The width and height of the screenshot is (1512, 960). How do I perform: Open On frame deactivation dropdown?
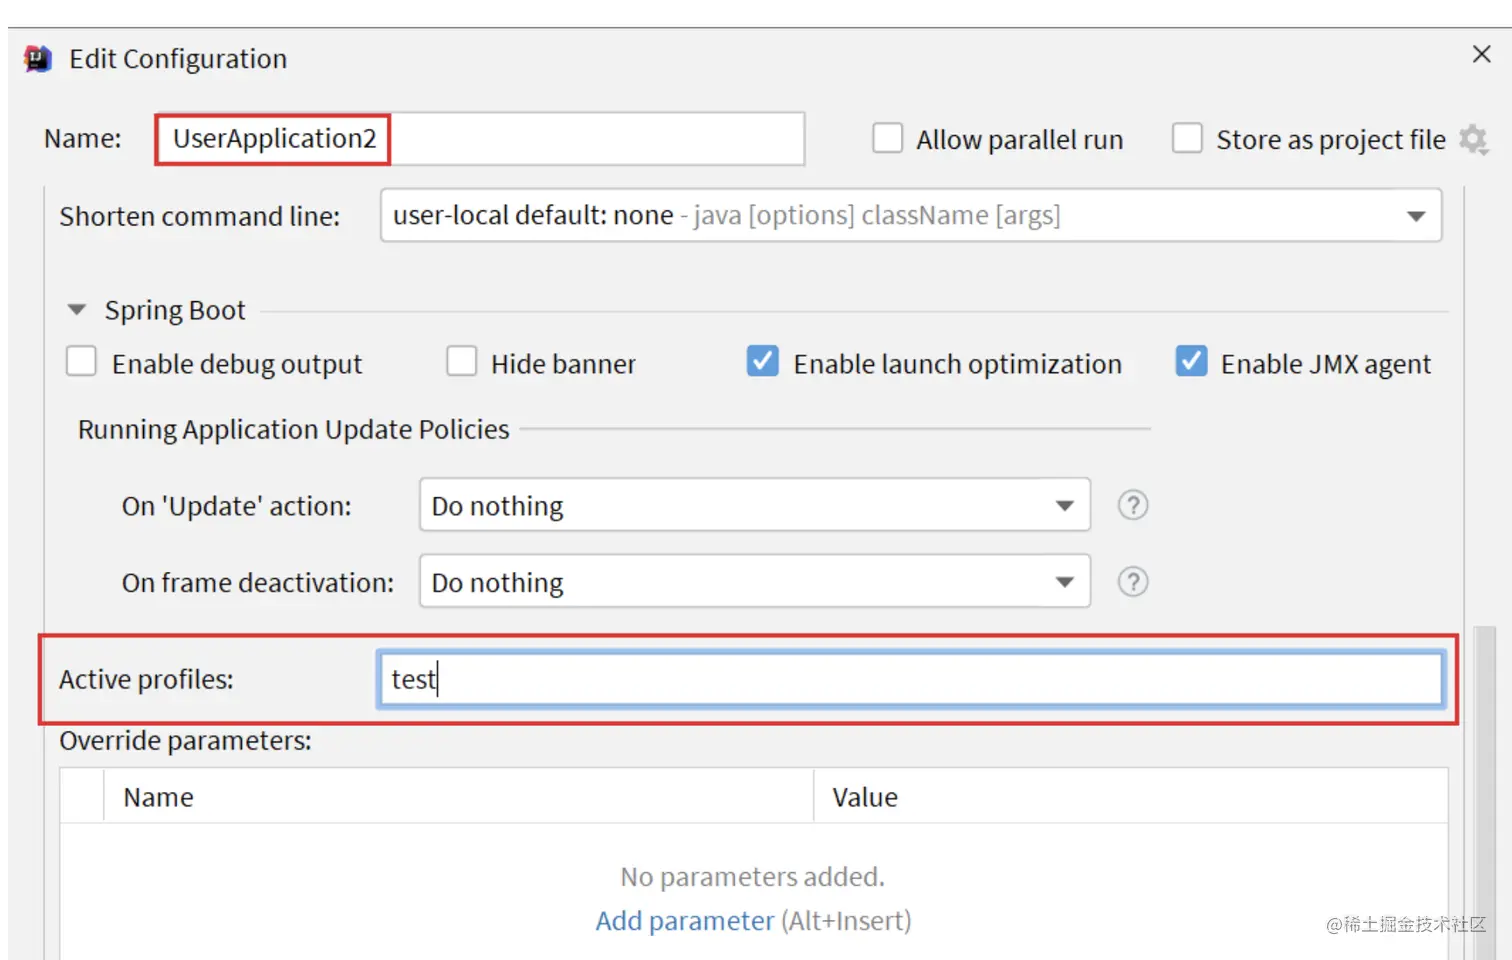coord(1064,583)
